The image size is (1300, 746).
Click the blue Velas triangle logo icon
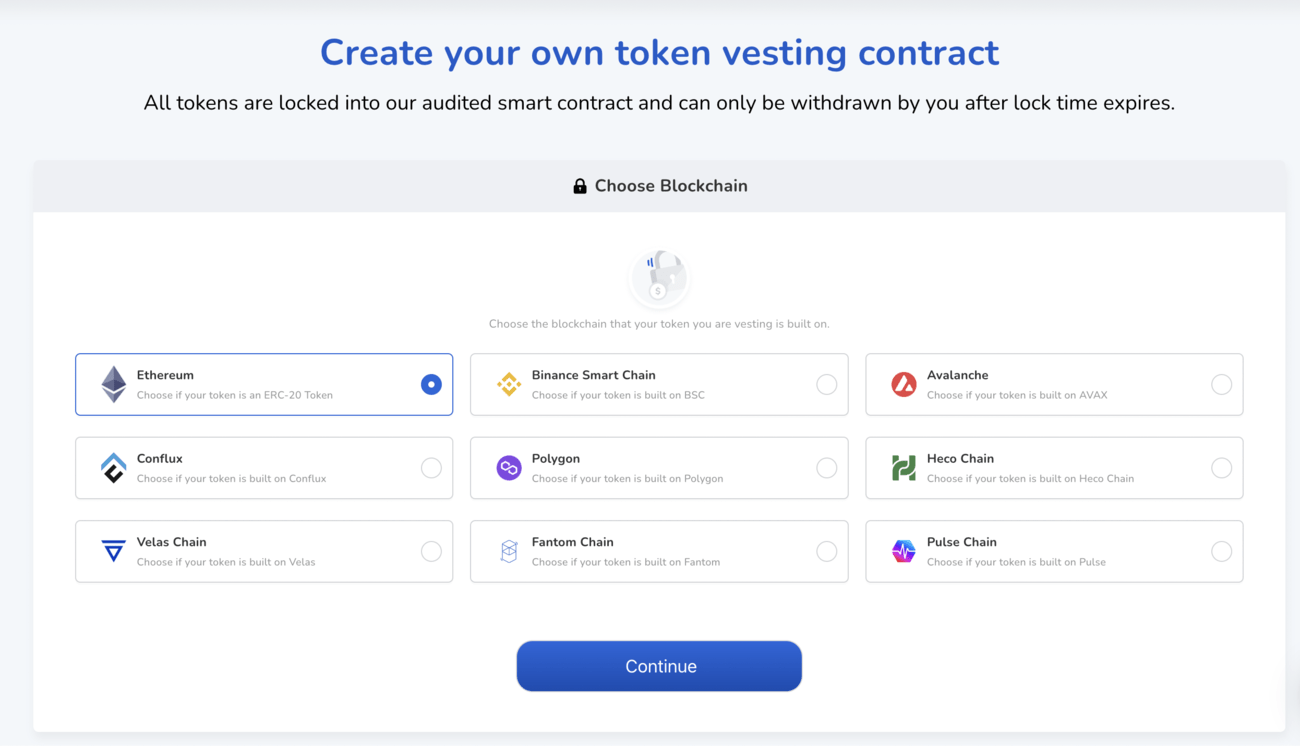coord(114,551)
